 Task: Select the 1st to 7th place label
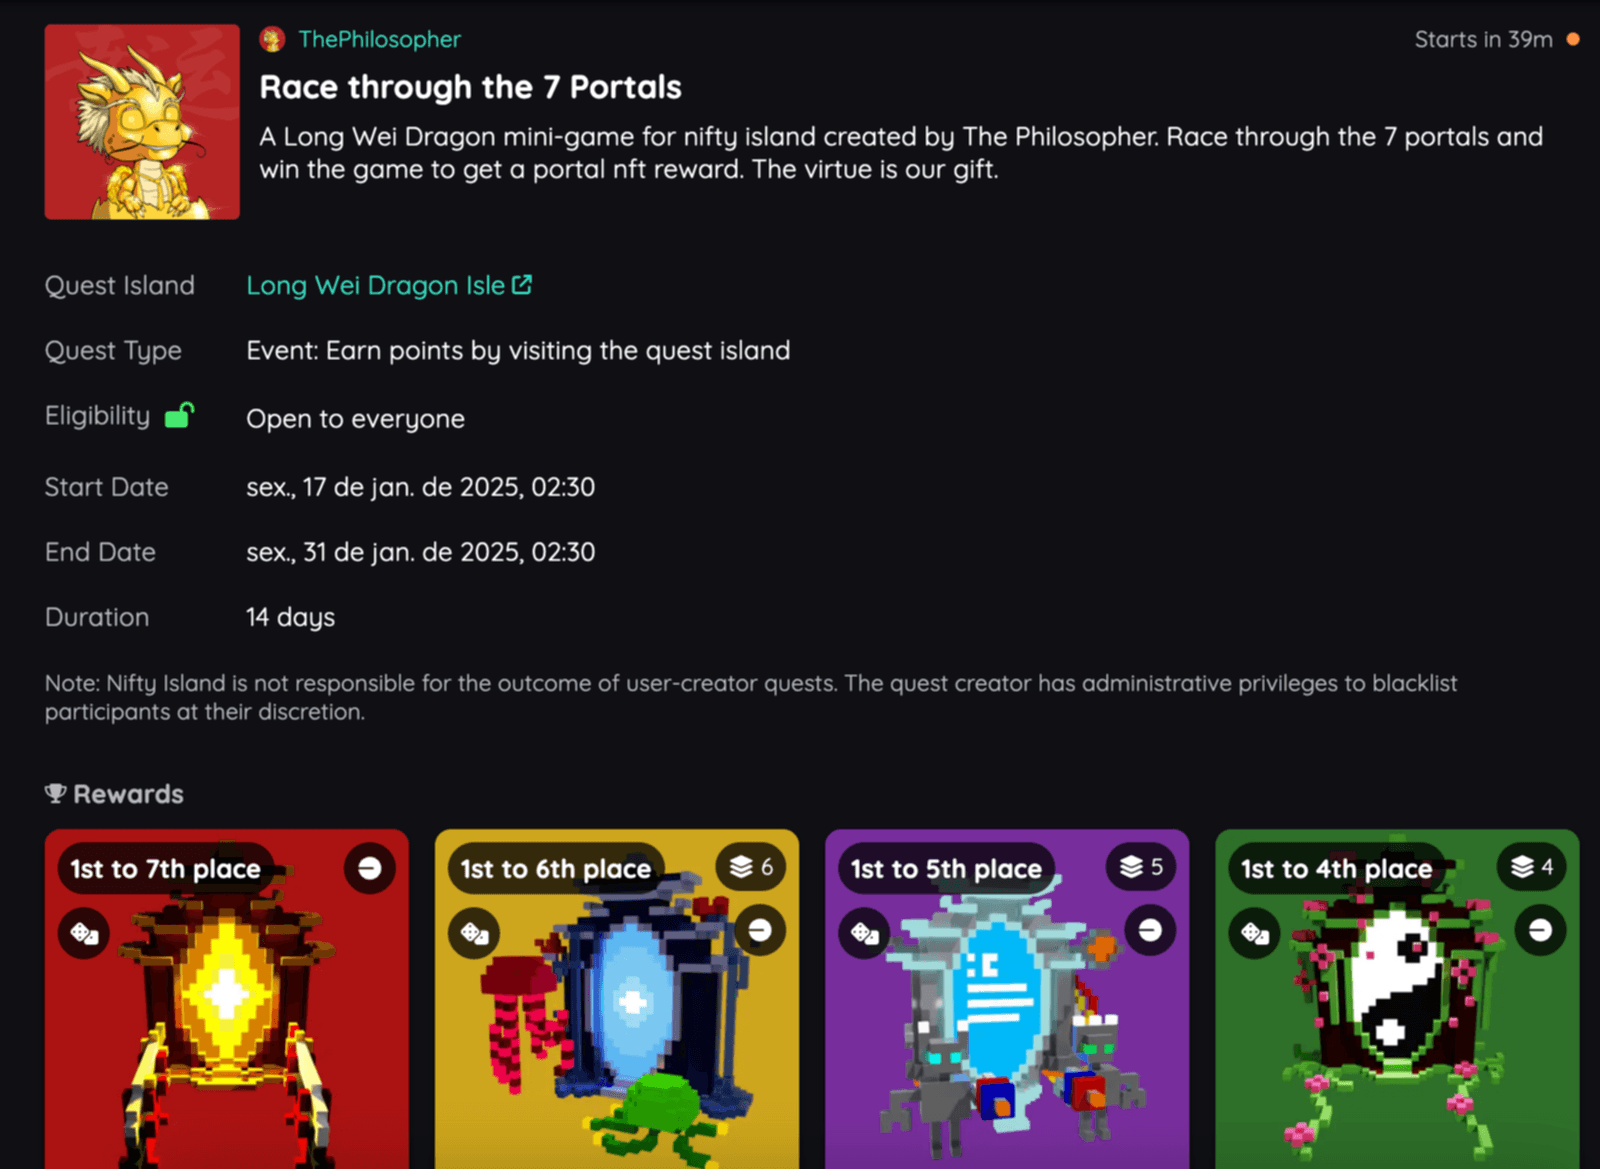(166, 869)
